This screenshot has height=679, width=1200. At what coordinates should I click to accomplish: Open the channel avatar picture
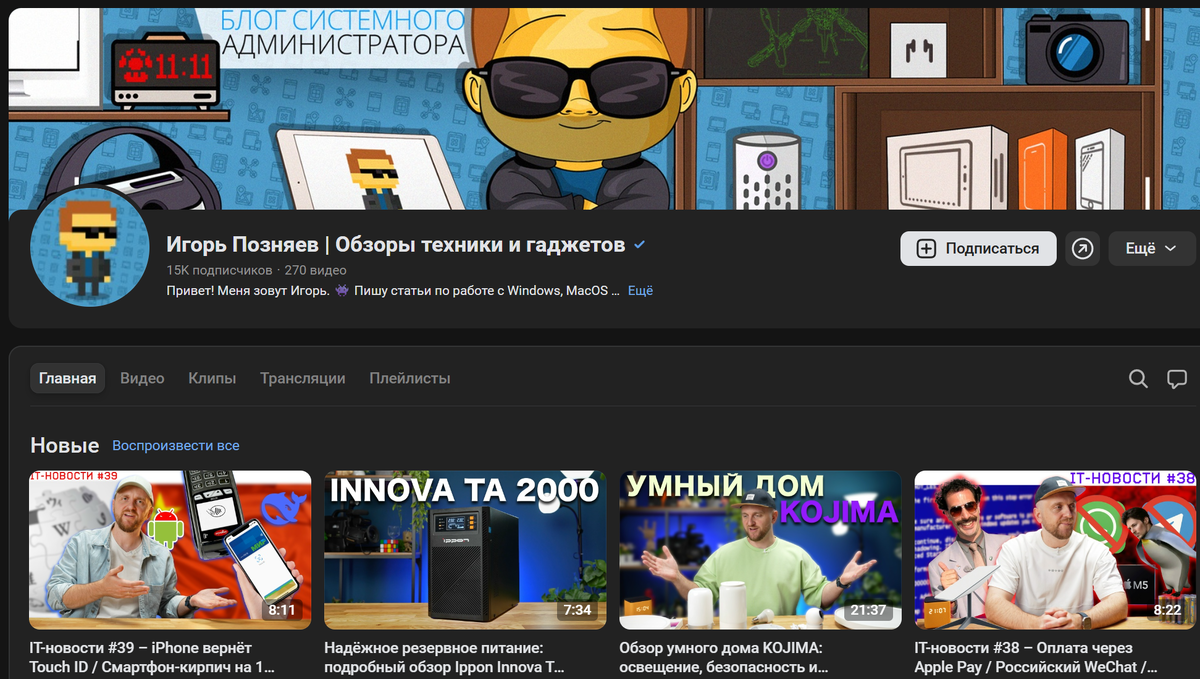[x=89, y=246]
